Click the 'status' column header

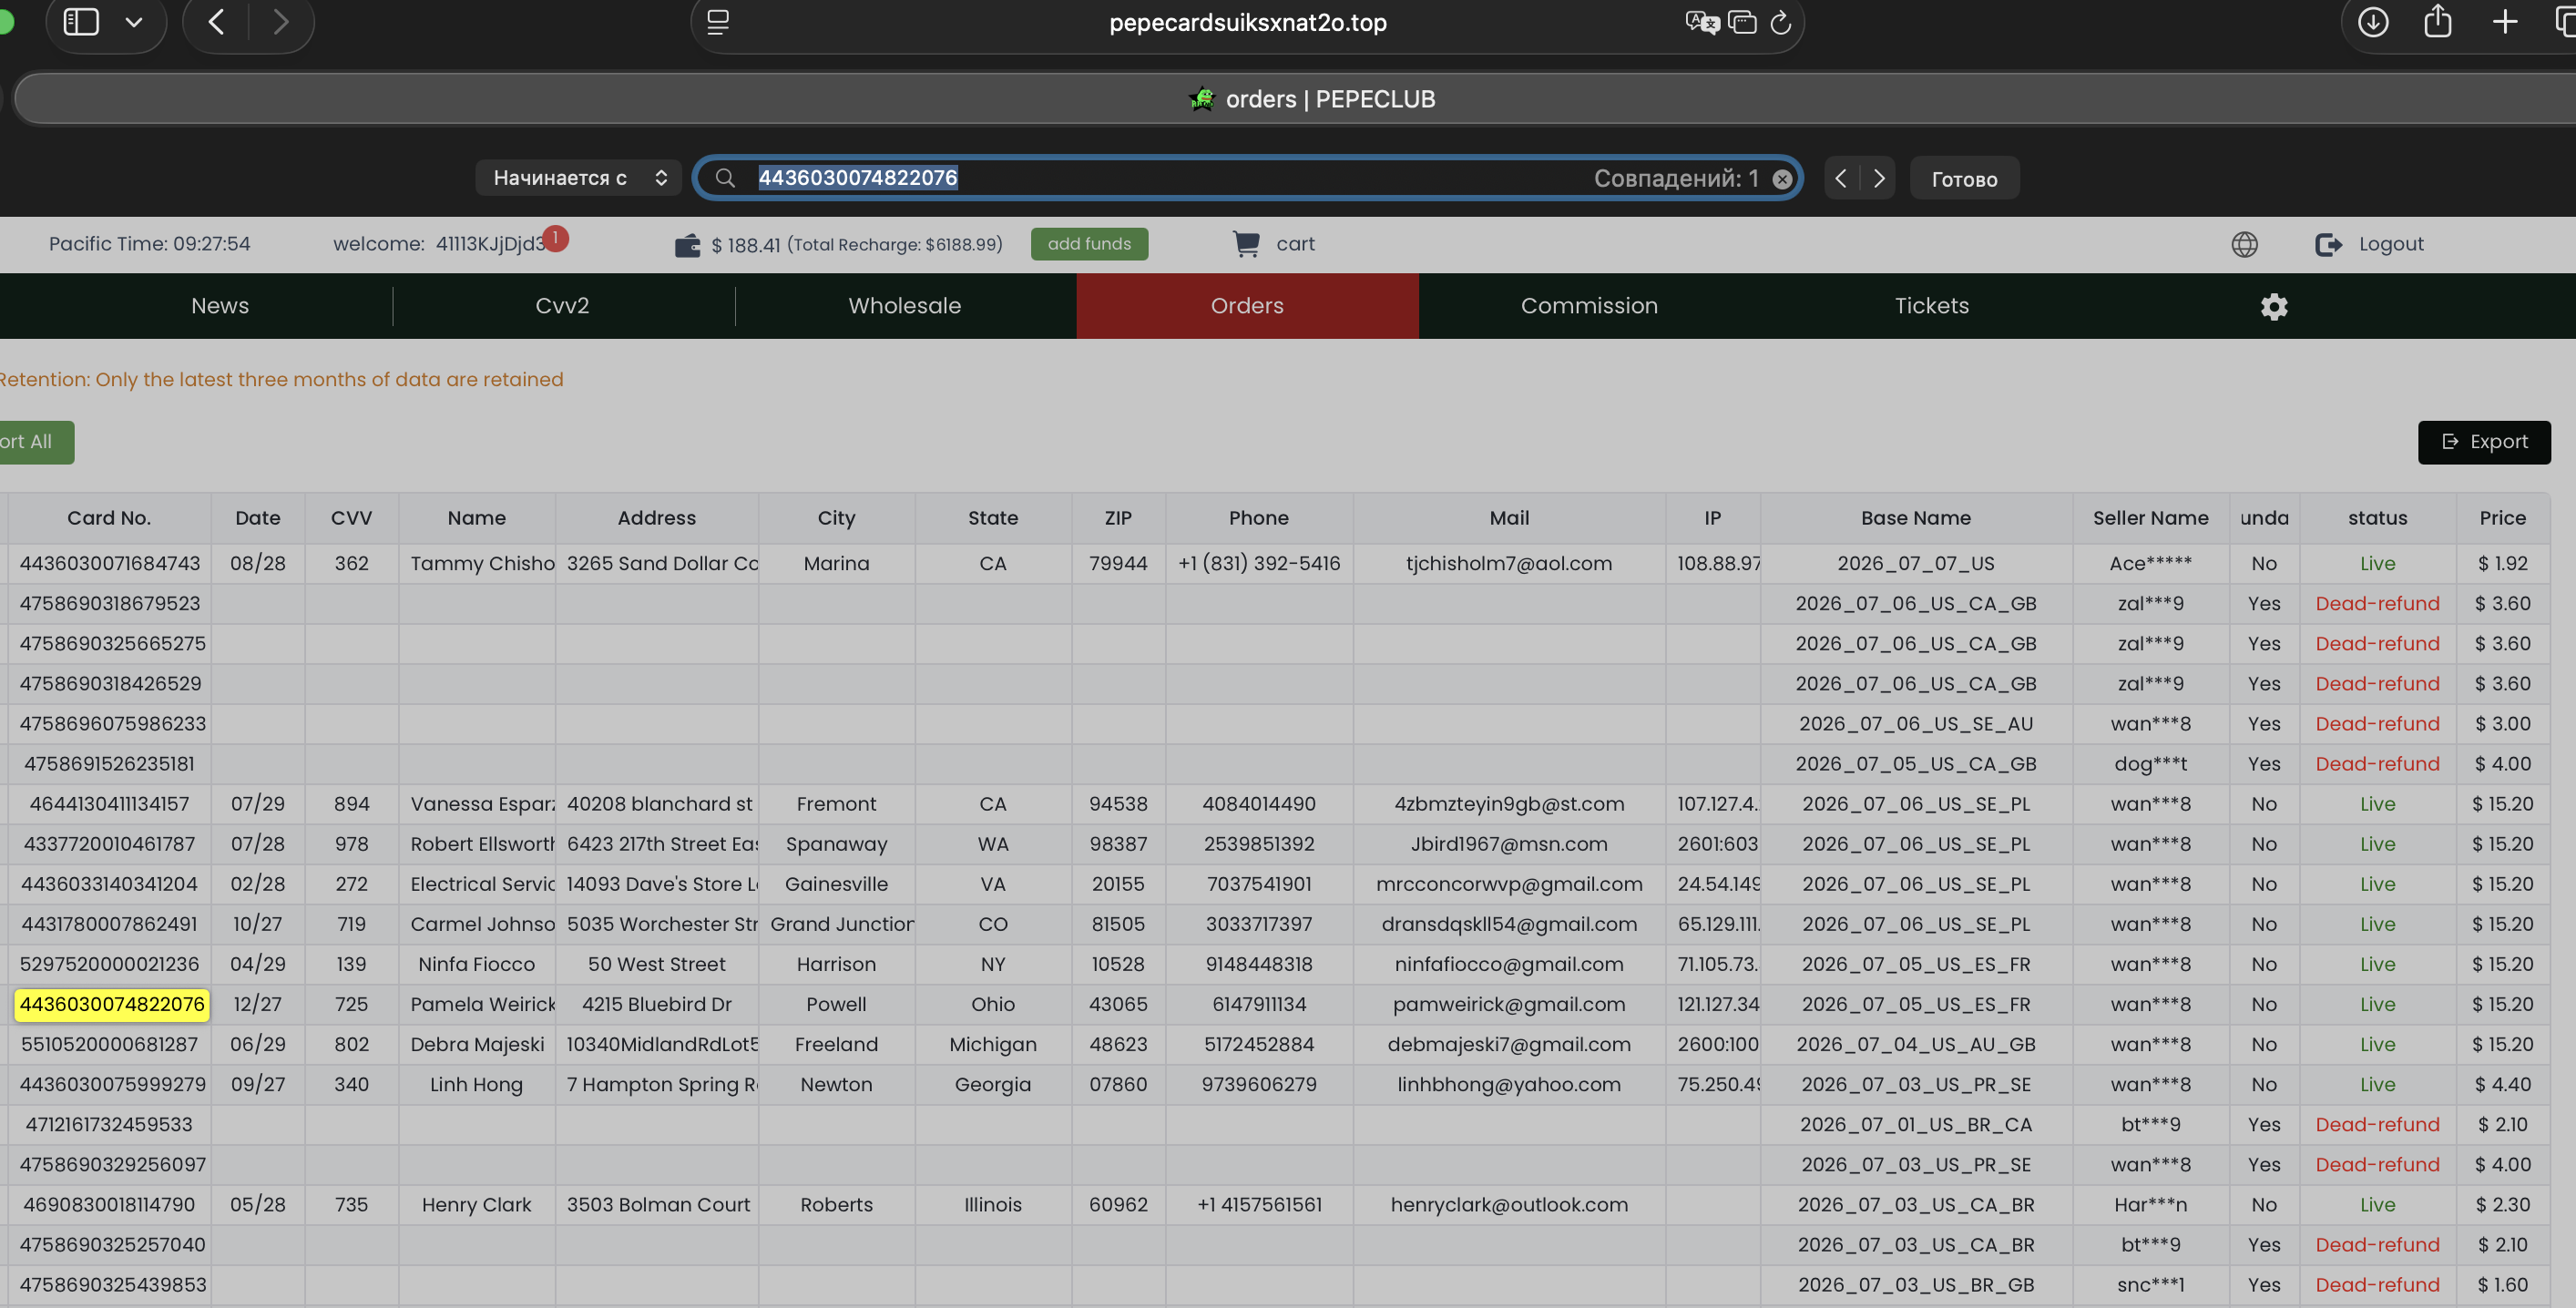[x=2378, y=518]
